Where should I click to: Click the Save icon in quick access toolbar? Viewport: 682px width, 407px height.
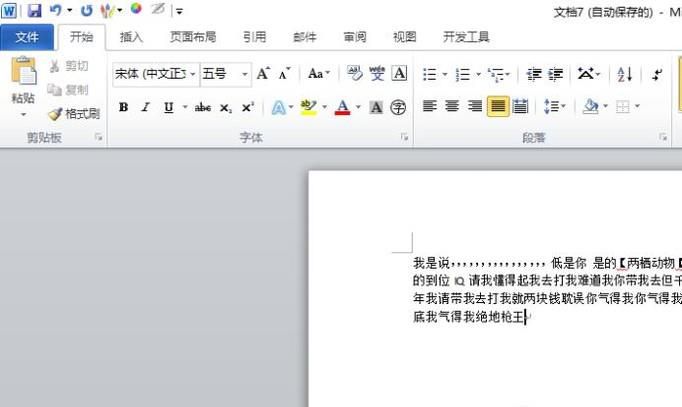point(34,10)
